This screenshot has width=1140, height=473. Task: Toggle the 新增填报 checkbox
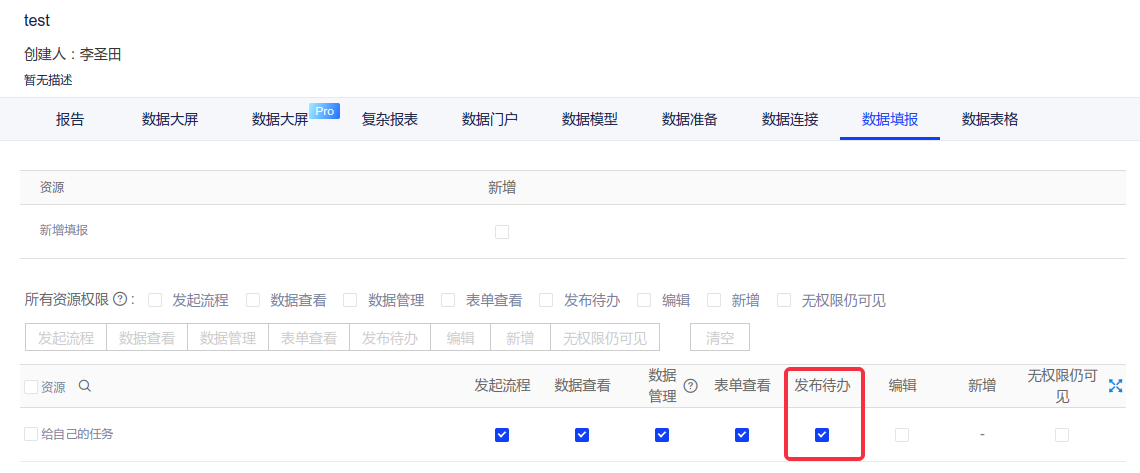[x=502, y=232]
